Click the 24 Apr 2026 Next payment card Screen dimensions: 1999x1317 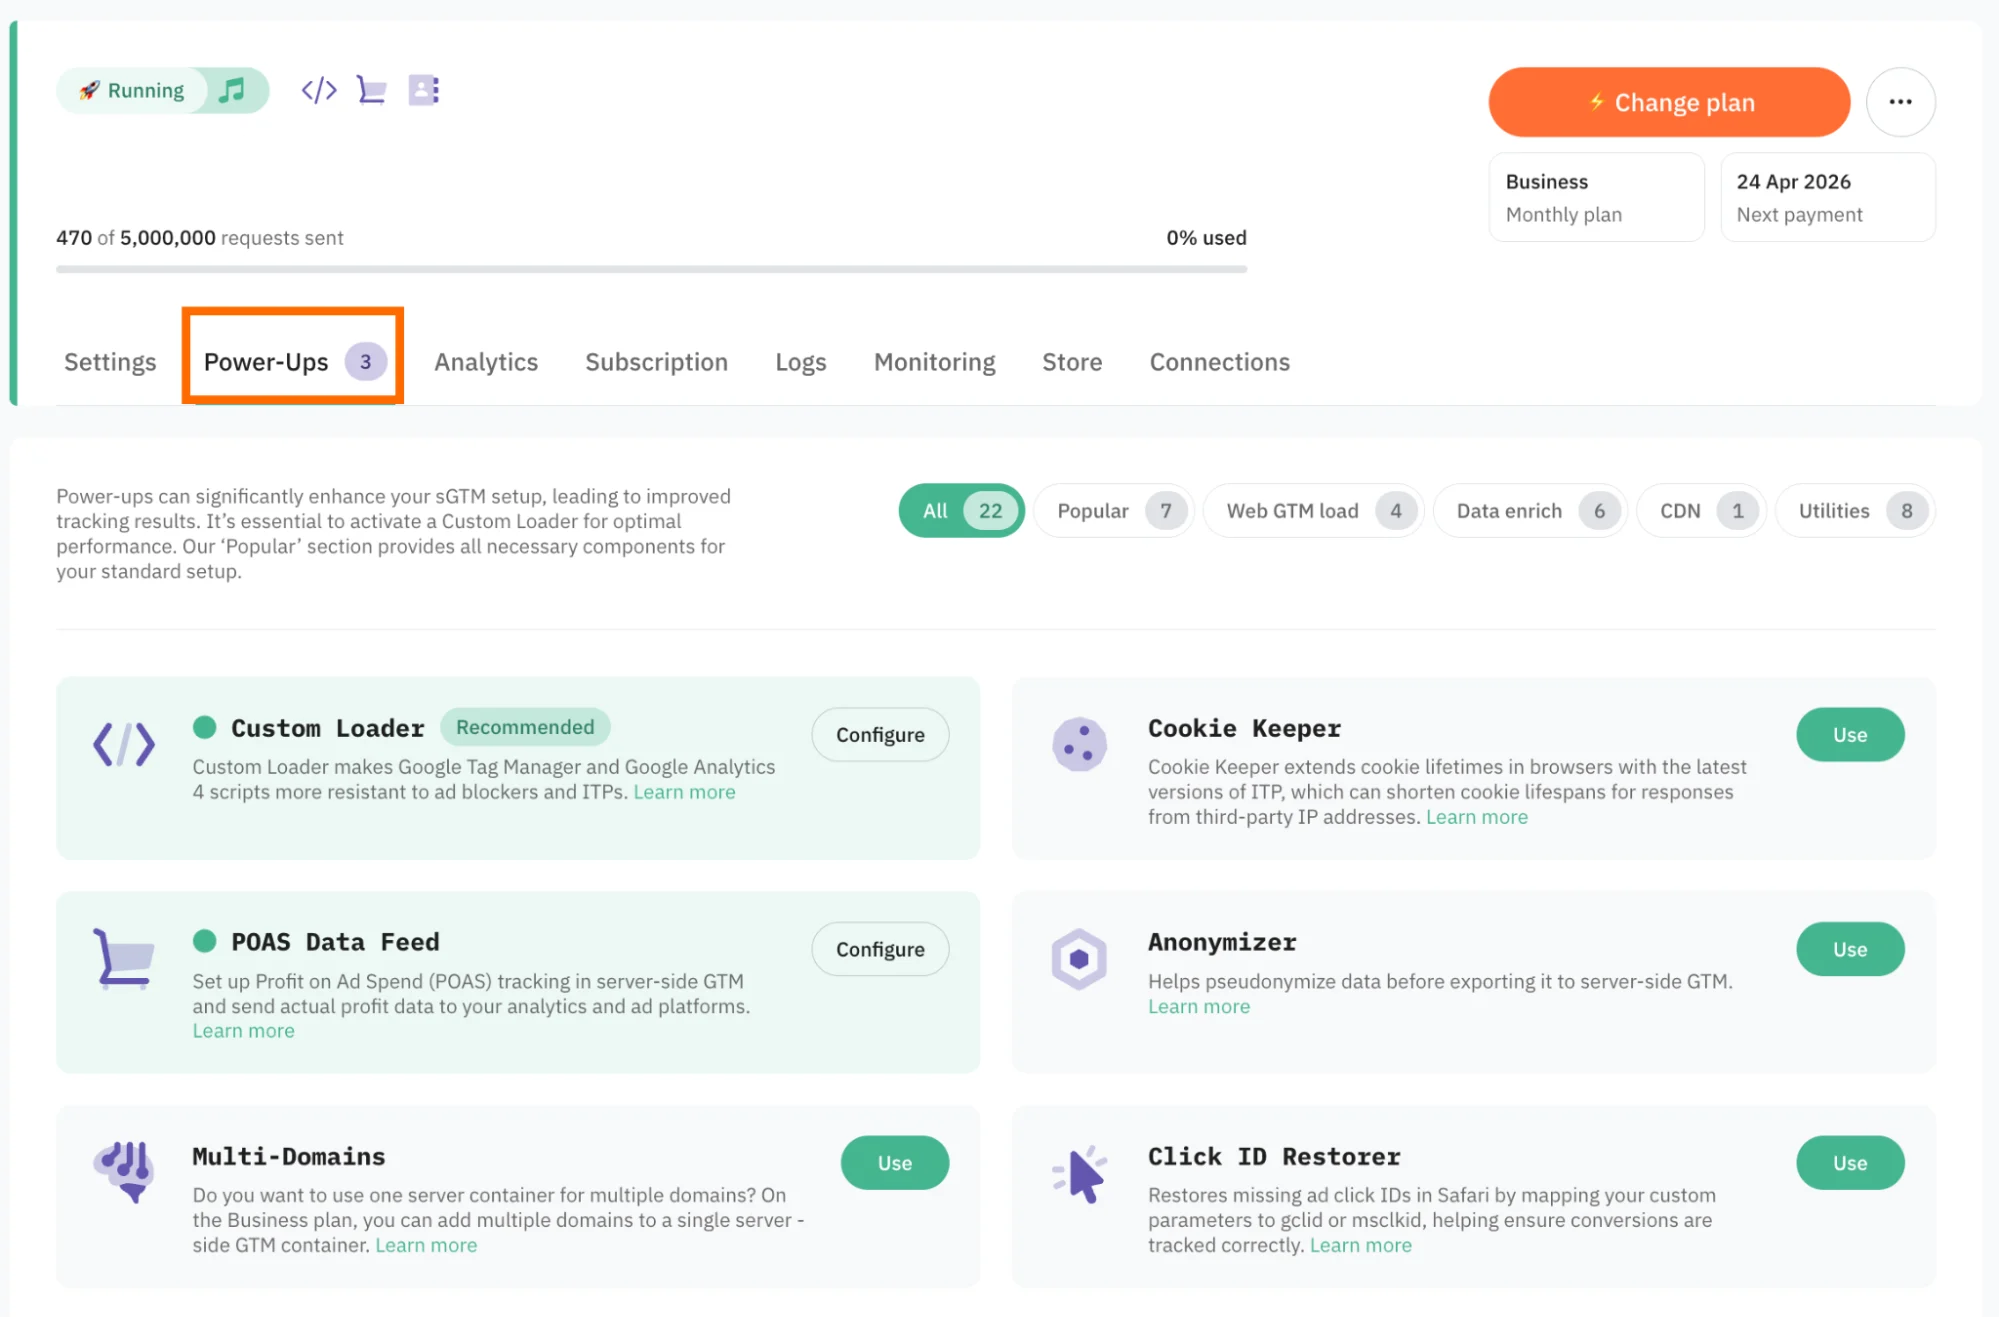coord(1827,197)
